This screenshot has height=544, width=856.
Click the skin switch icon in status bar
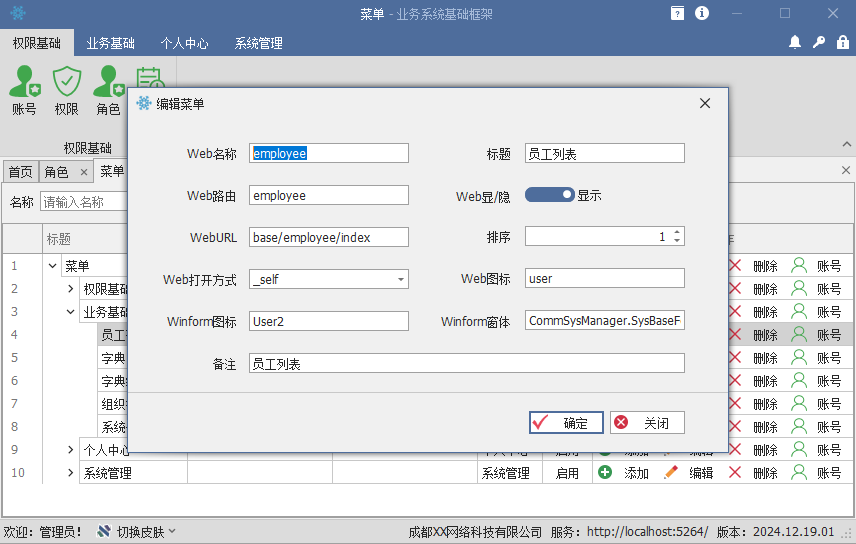coord(104,531)
